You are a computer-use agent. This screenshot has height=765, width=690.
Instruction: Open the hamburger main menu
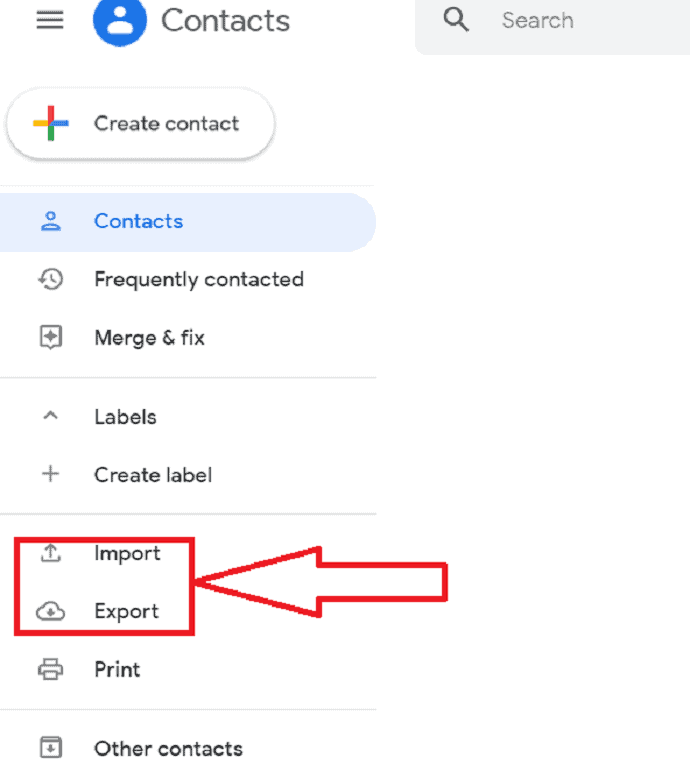pyautogui.click(x=50, y=20)
